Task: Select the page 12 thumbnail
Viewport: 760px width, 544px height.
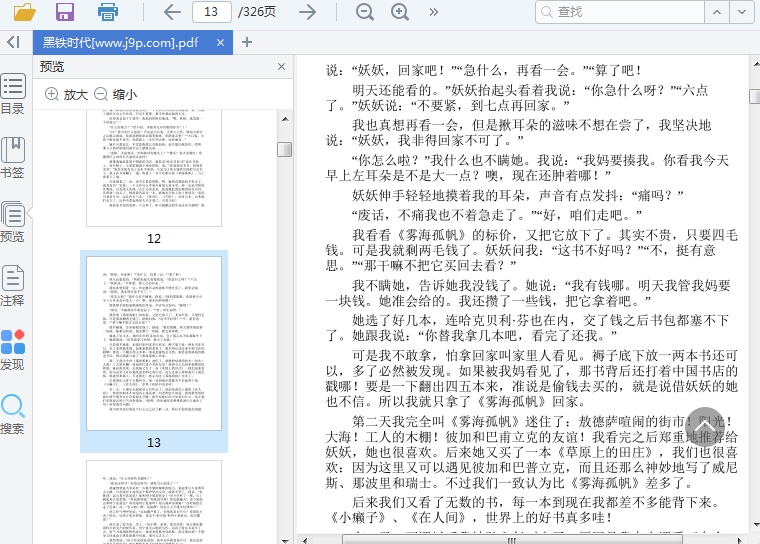Action: click(x=154, y=168)
